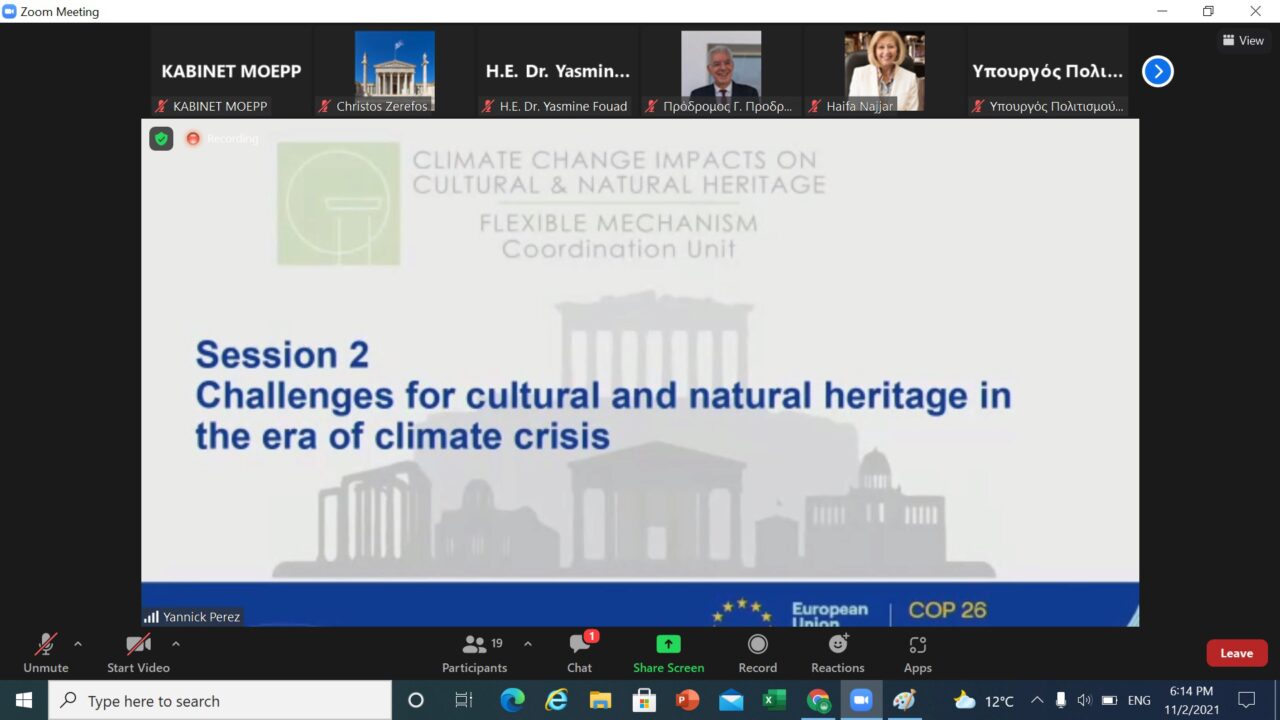
Task: Open the Zoom Apps panel
Action: coord(917,645)
